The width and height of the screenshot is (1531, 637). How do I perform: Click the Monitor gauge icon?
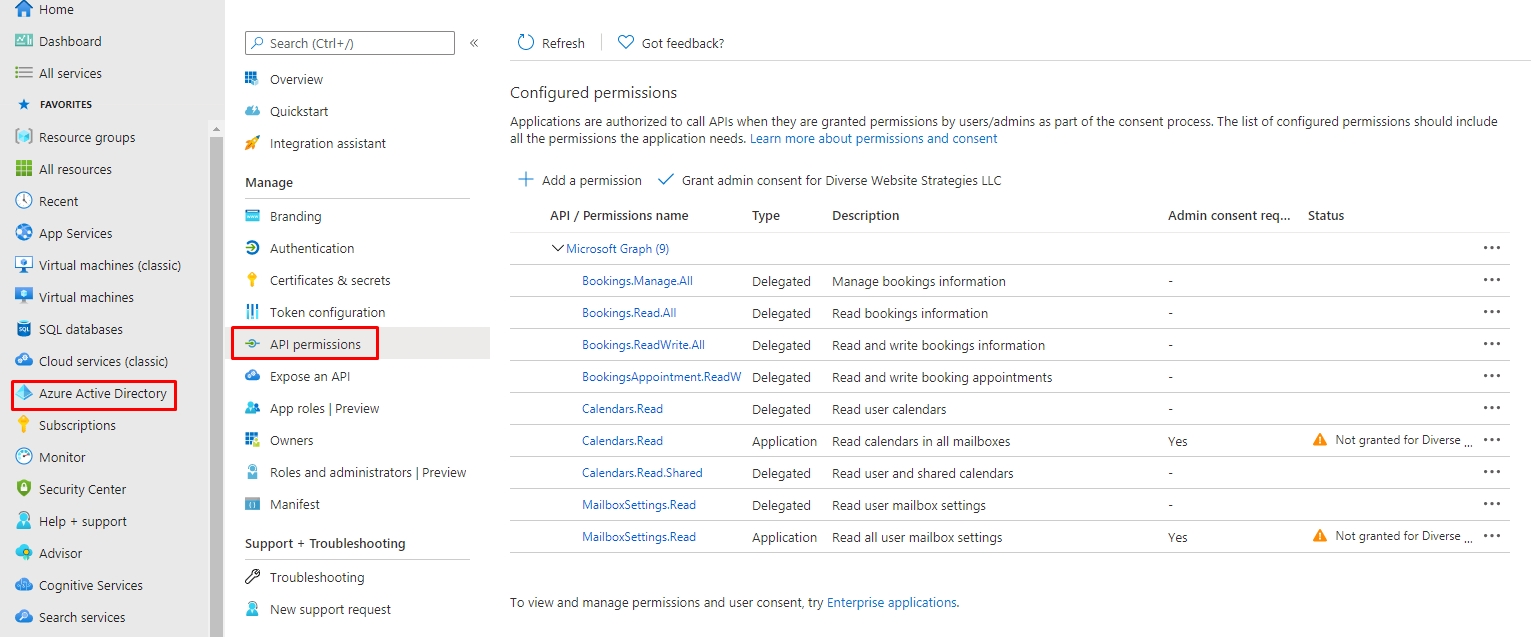[24, 457]
